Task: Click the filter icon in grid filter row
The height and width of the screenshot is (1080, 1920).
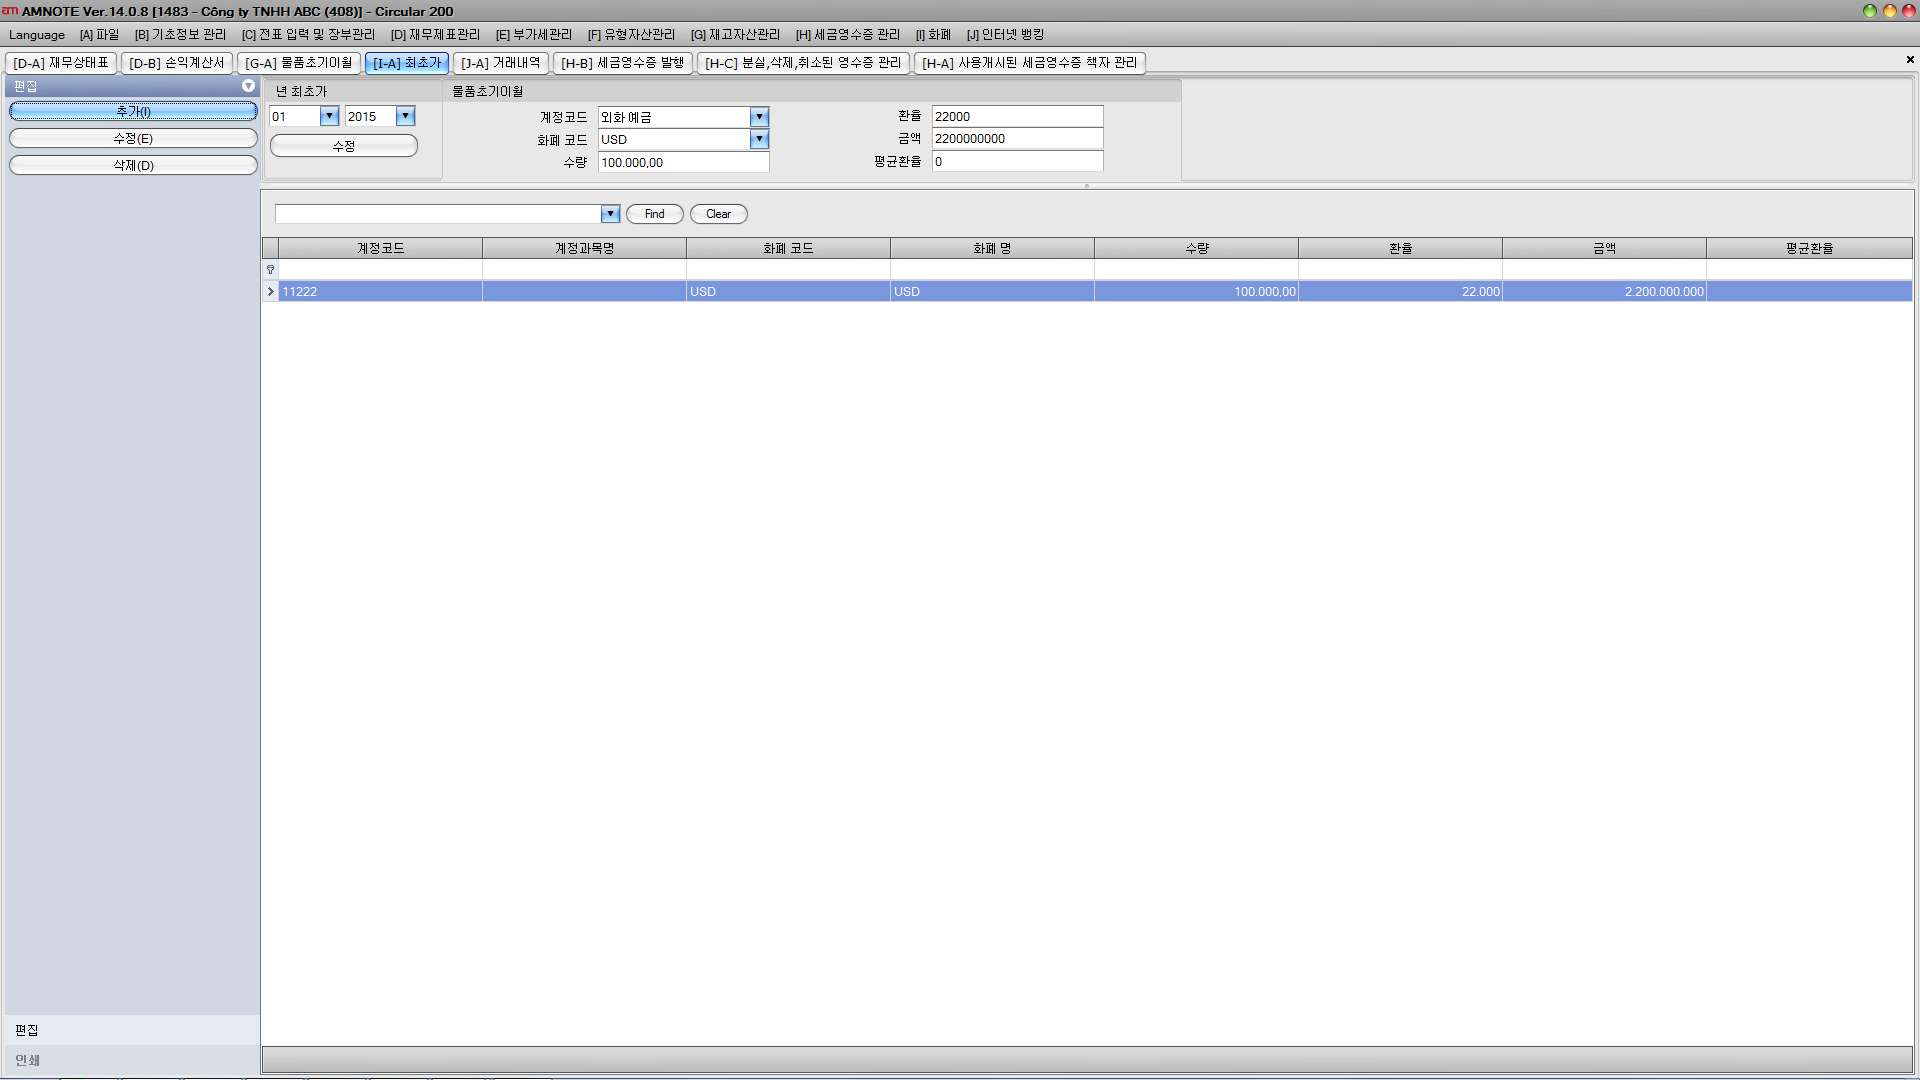Action: click(270, 270)
